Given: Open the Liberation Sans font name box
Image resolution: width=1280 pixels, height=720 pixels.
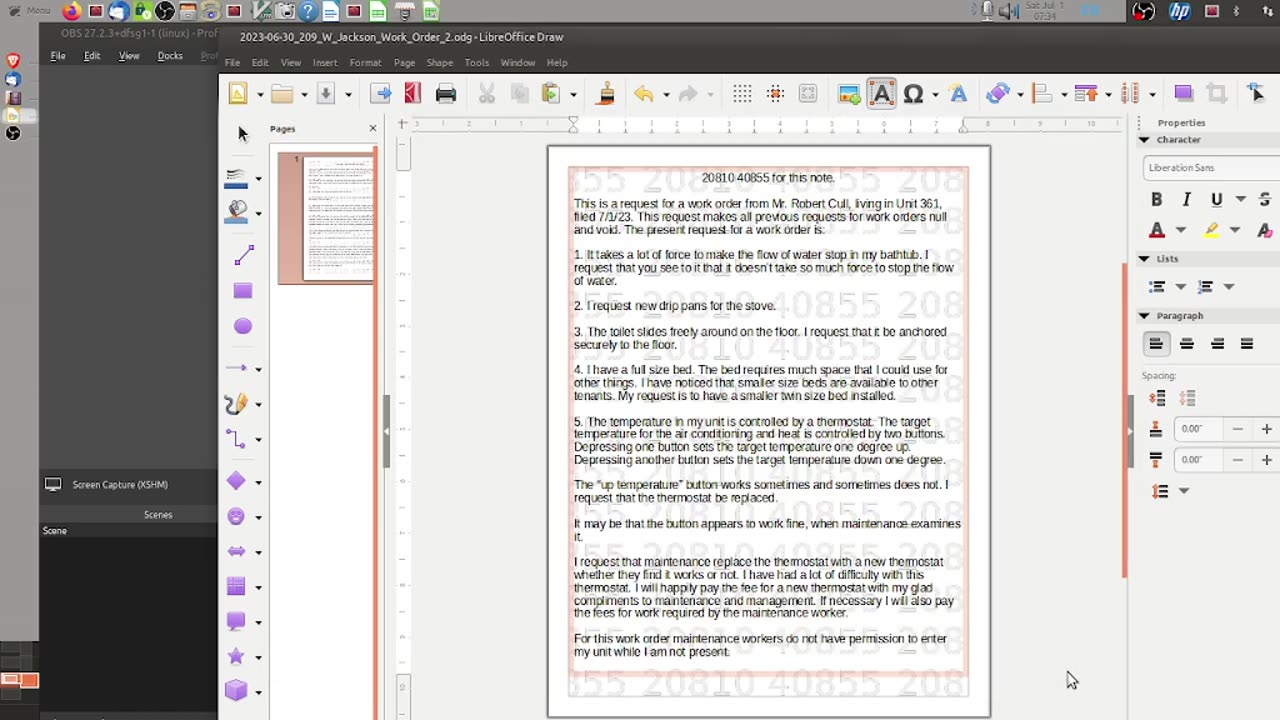Looking at the screenshot, I should 1211,167.
